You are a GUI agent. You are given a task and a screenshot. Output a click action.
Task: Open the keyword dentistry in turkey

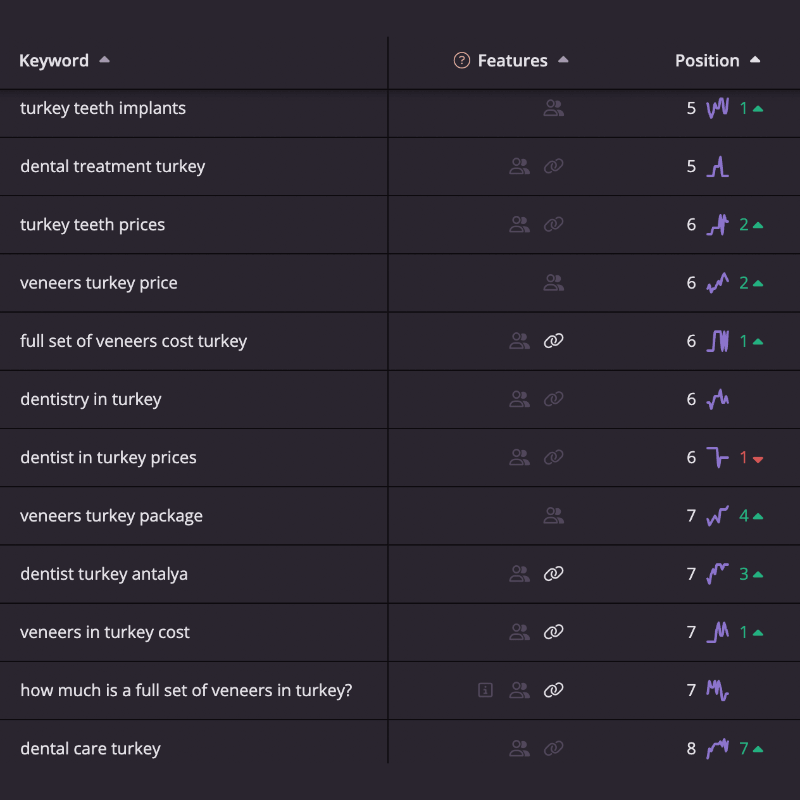coord(91,399)
